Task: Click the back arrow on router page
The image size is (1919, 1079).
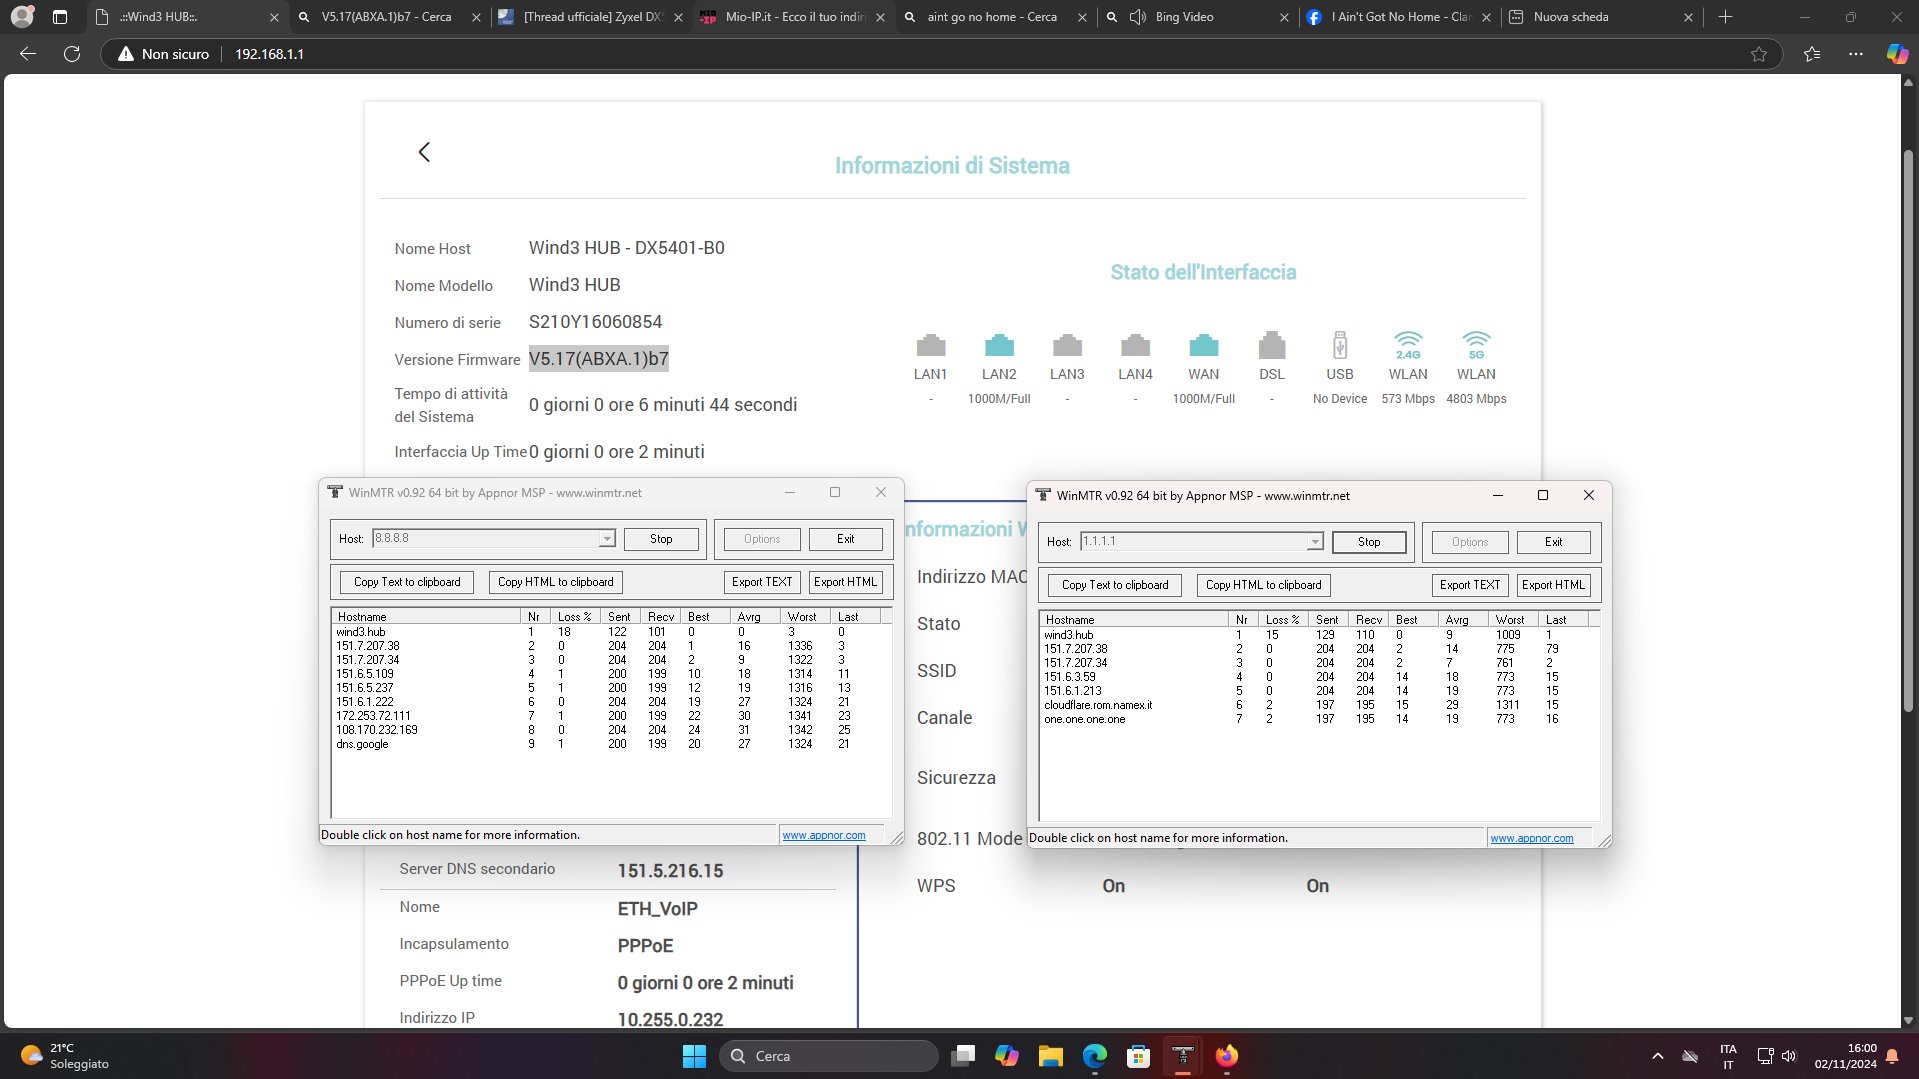Action: pos(424,152)
